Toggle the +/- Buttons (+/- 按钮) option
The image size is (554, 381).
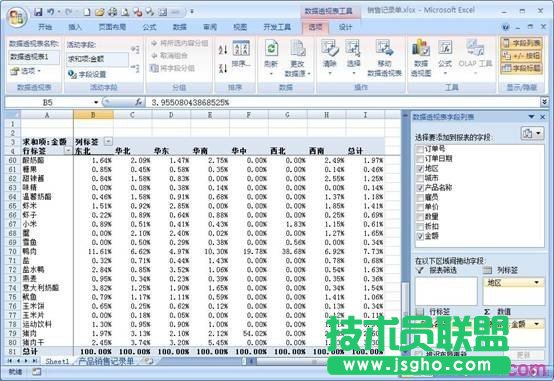pyautogui.click(x=521, y=56)
